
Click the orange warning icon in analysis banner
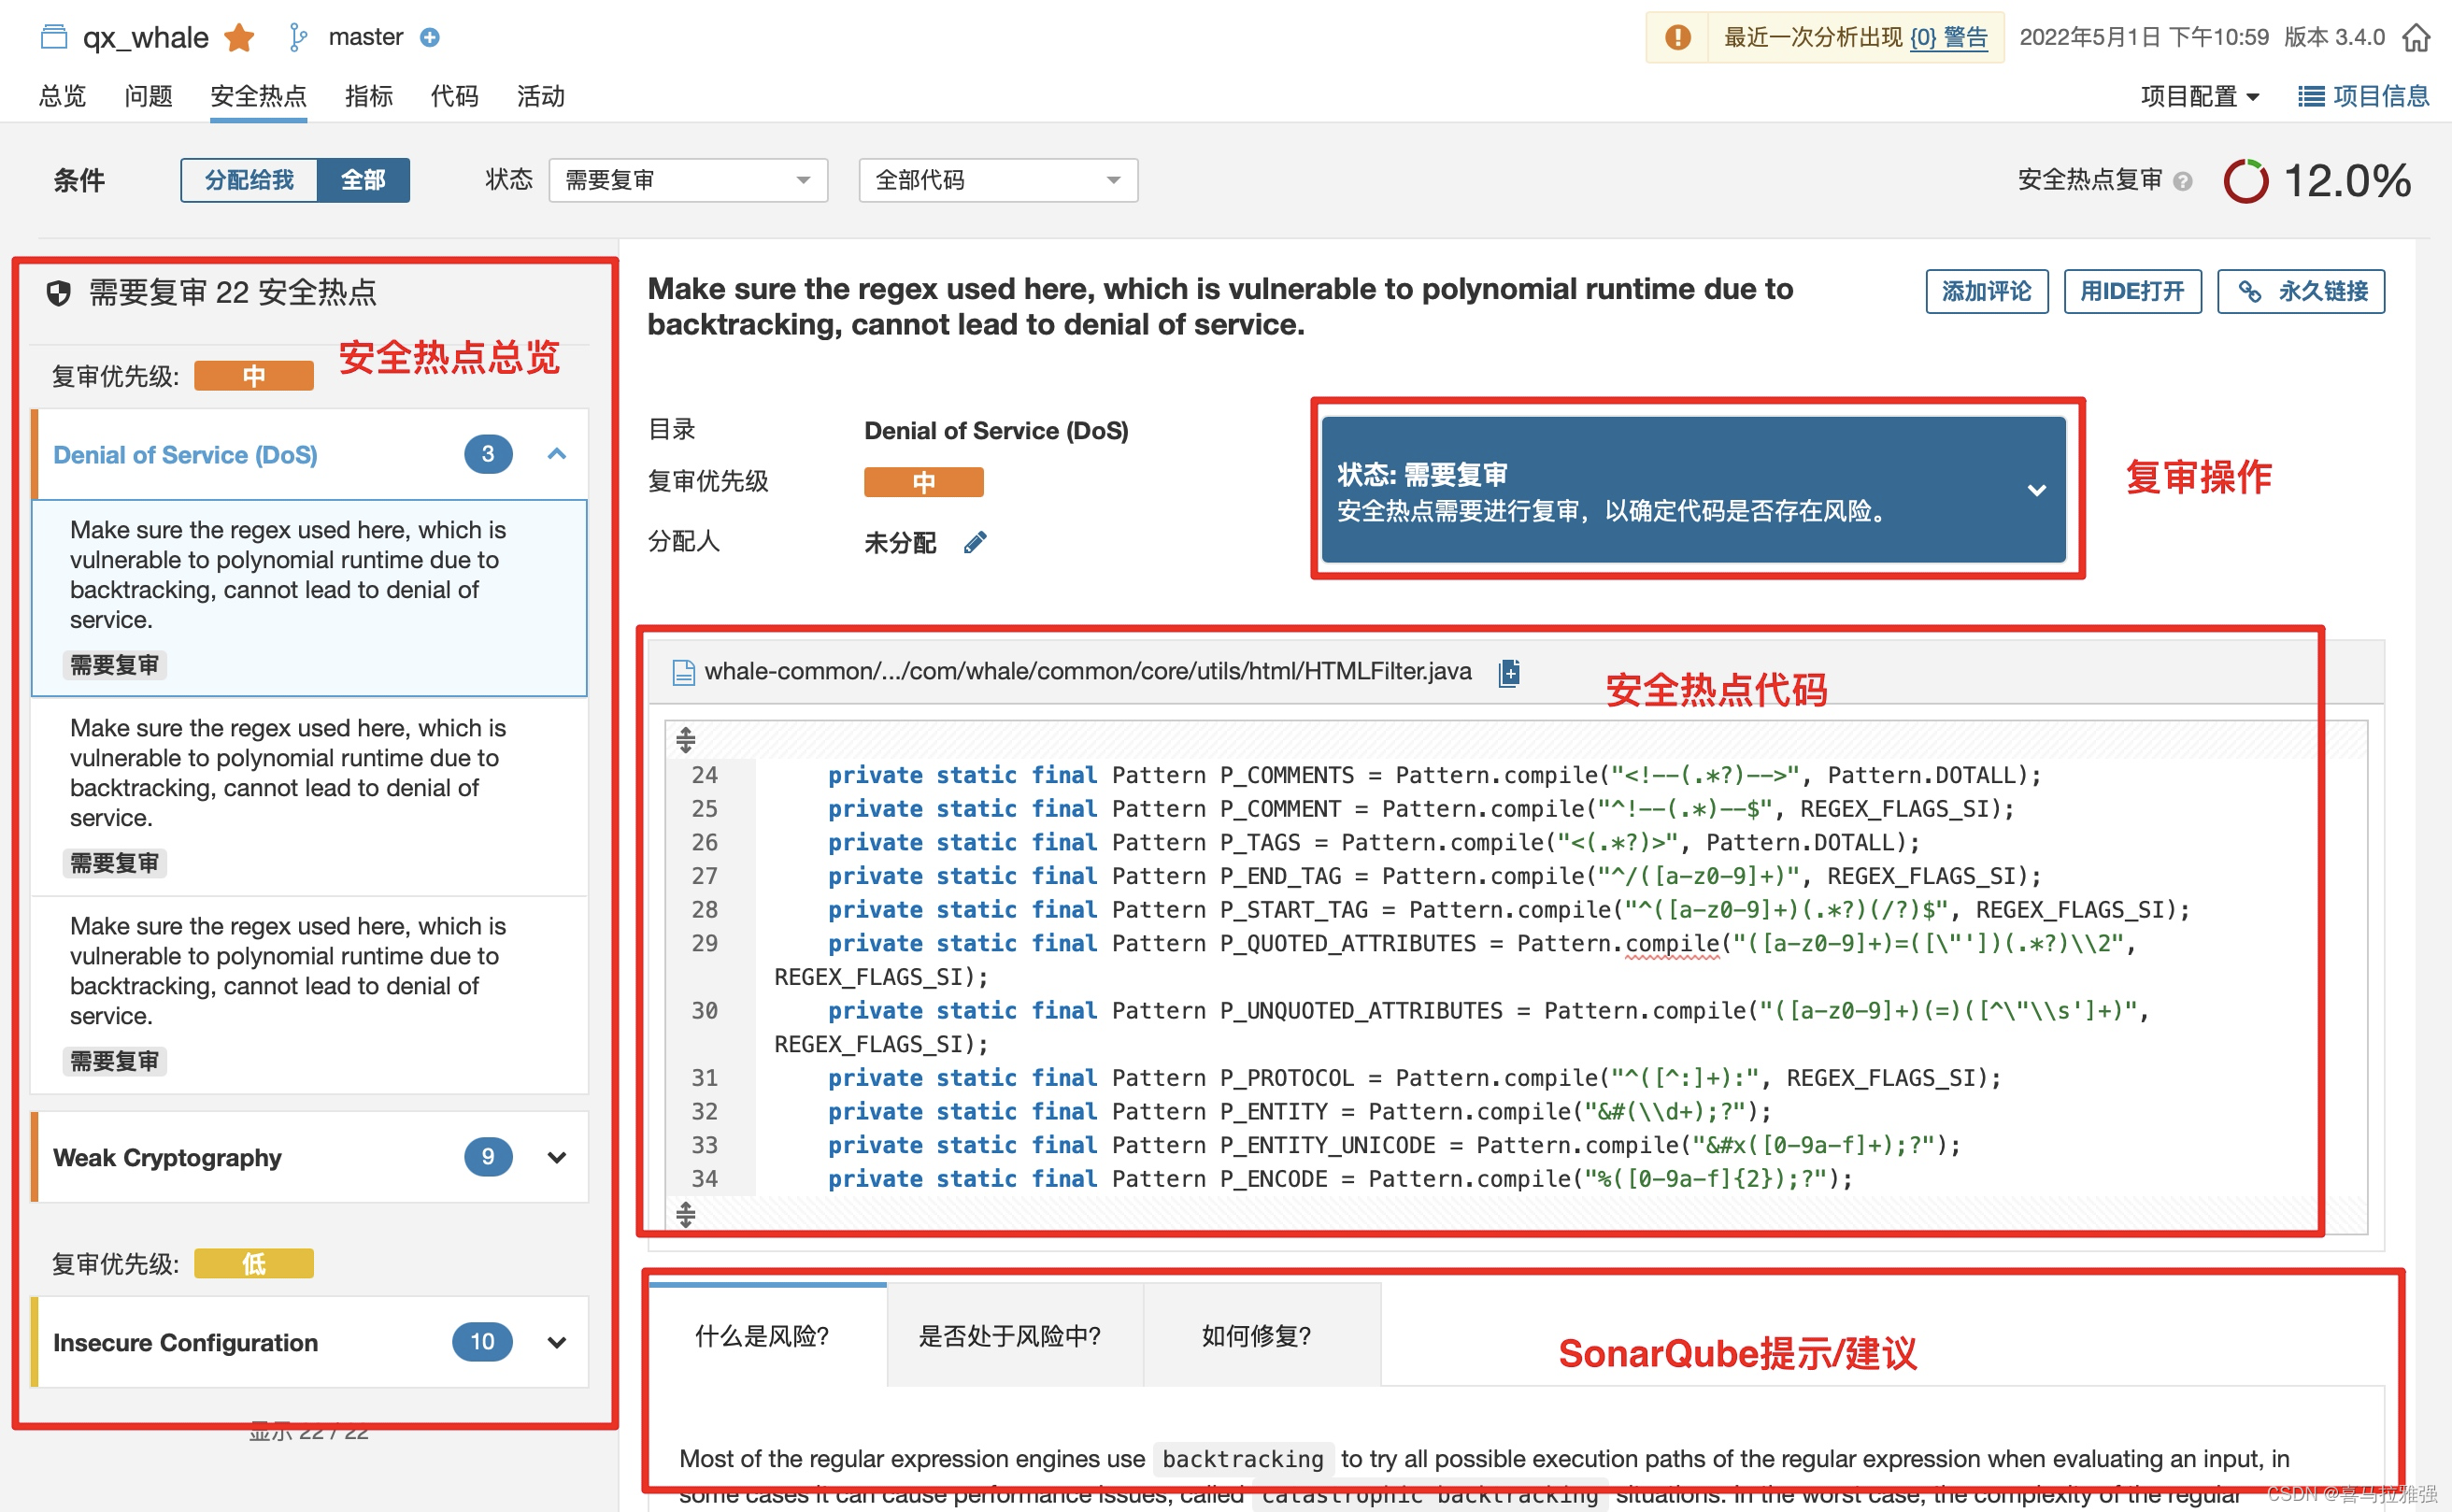coord(1678,37)
